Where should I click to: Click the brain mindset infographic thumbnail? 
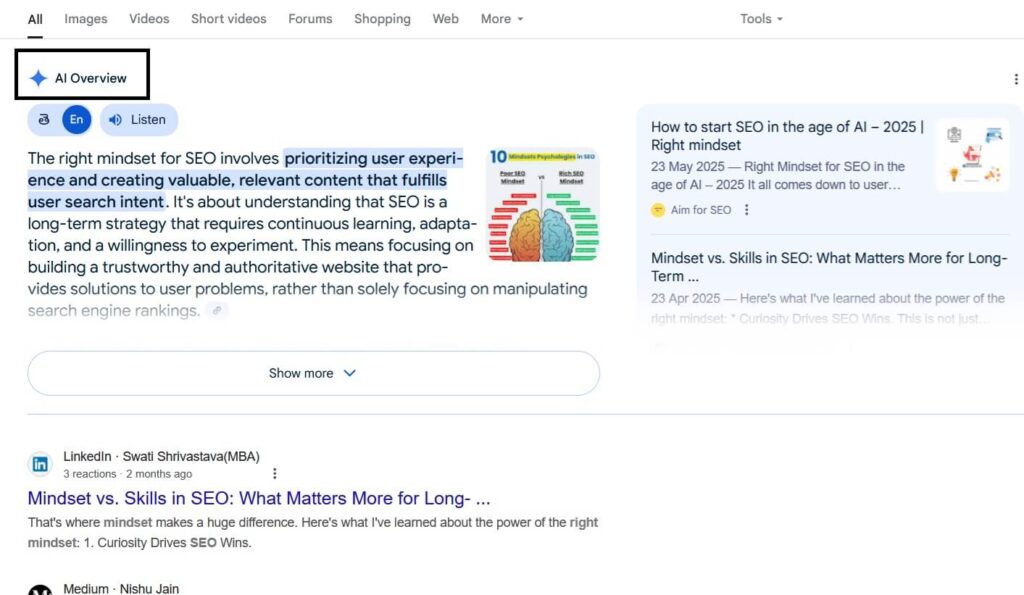point(542,204)
